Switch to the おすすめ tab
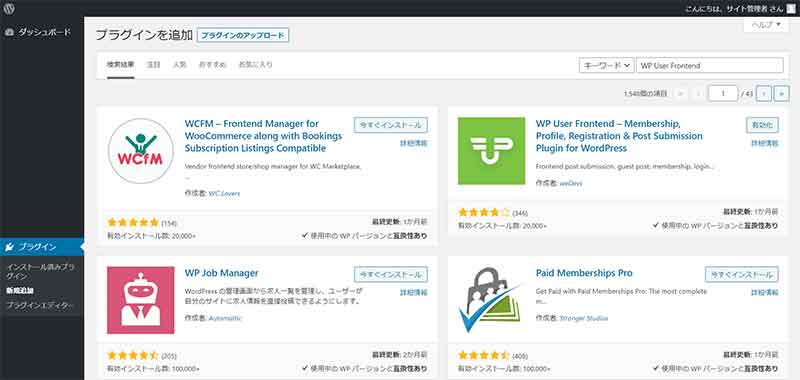Viewport: 800px width, 380px height. pos(212,65)
